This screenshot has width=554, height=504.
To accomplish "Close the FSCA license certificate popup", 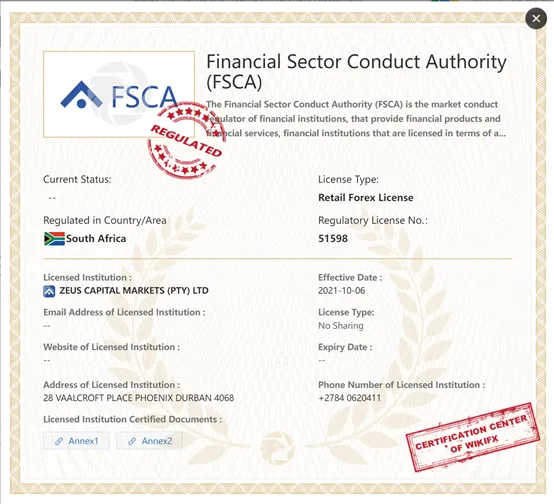I will point(536,18).
